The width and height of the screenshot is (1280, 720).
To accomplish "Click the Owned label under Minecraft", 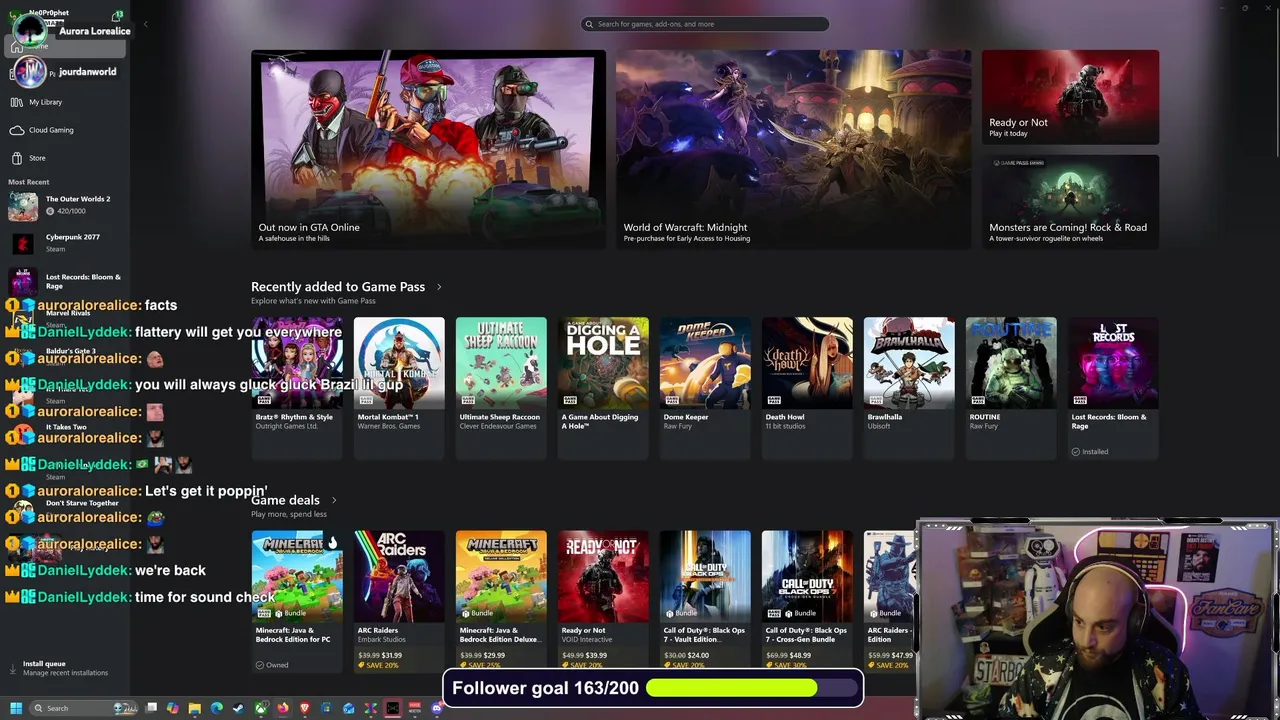I will (x=272, y=665).
